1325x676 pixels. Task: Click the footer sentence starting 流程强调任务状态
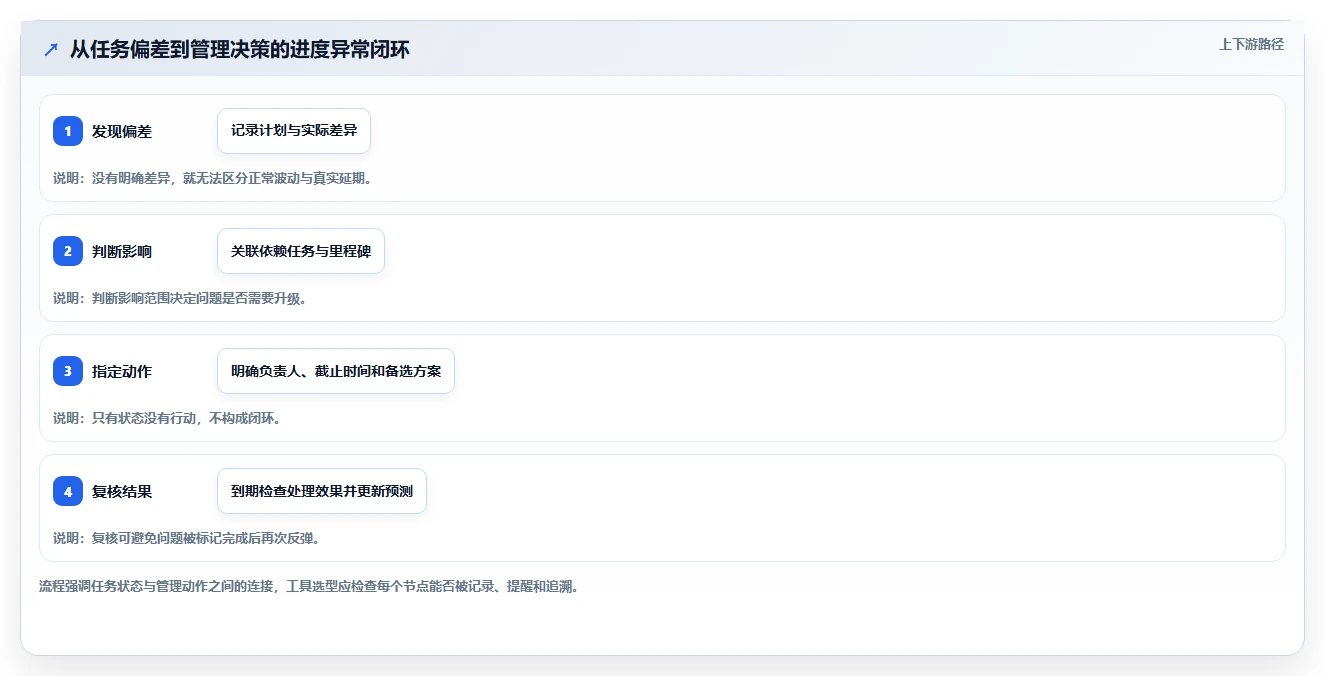(309, 586)
